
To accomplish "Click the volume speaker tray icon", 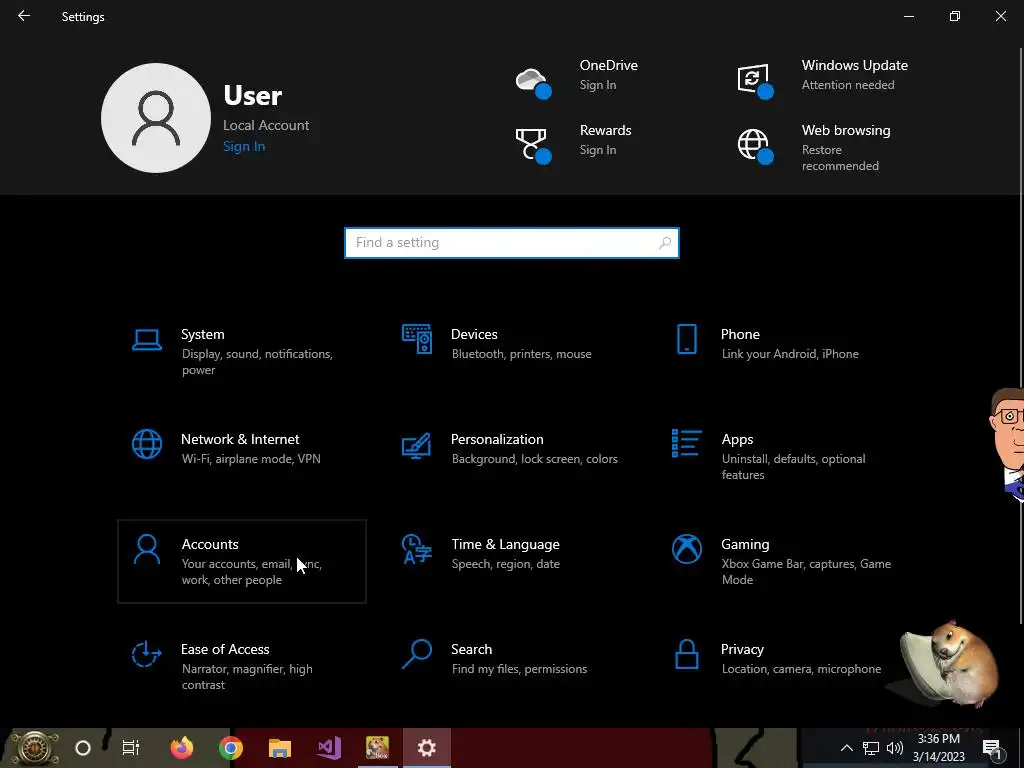I will (895, 748).
